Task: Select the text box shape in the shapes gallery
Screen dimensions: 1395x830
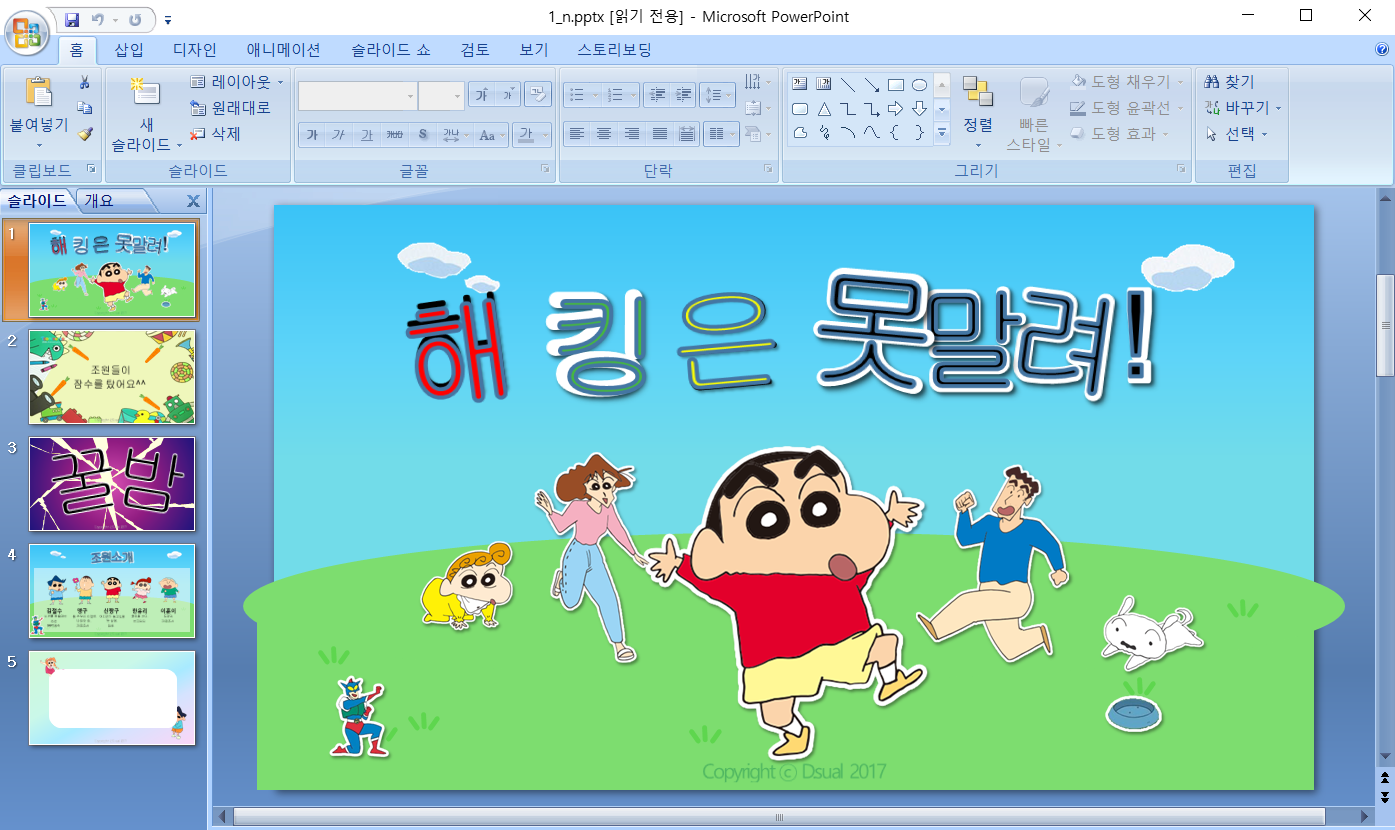Action: pyautogui.click(x=800, y=84)
